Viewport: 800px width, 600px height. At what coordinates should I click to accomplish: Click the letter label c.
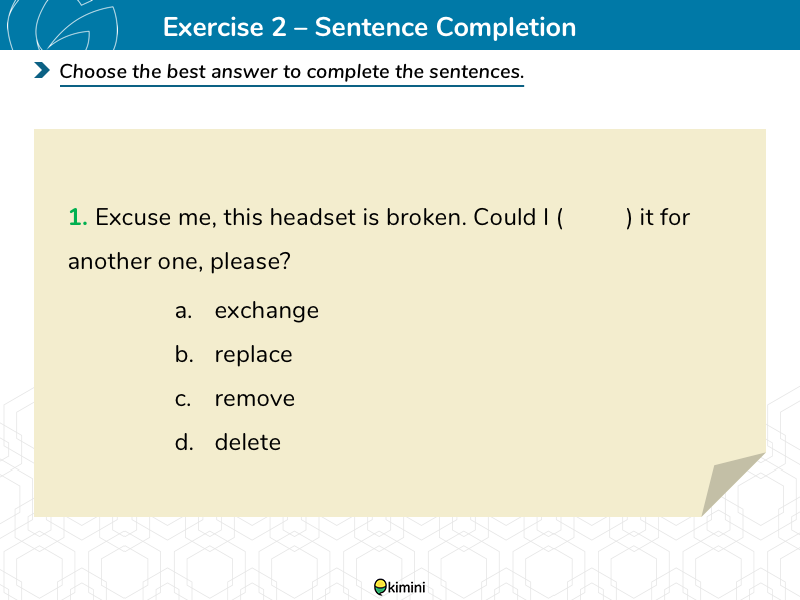pyautogui.click(x=183, y=399)
